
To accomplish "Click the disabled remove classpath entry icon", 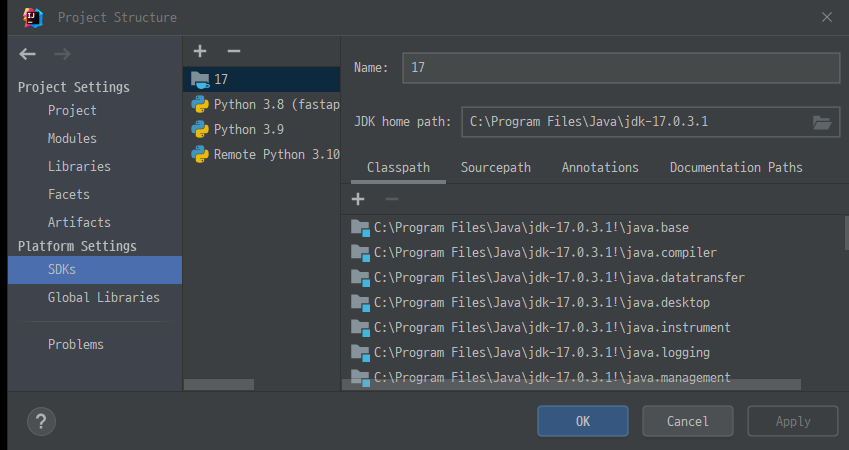I will [391, 199].
